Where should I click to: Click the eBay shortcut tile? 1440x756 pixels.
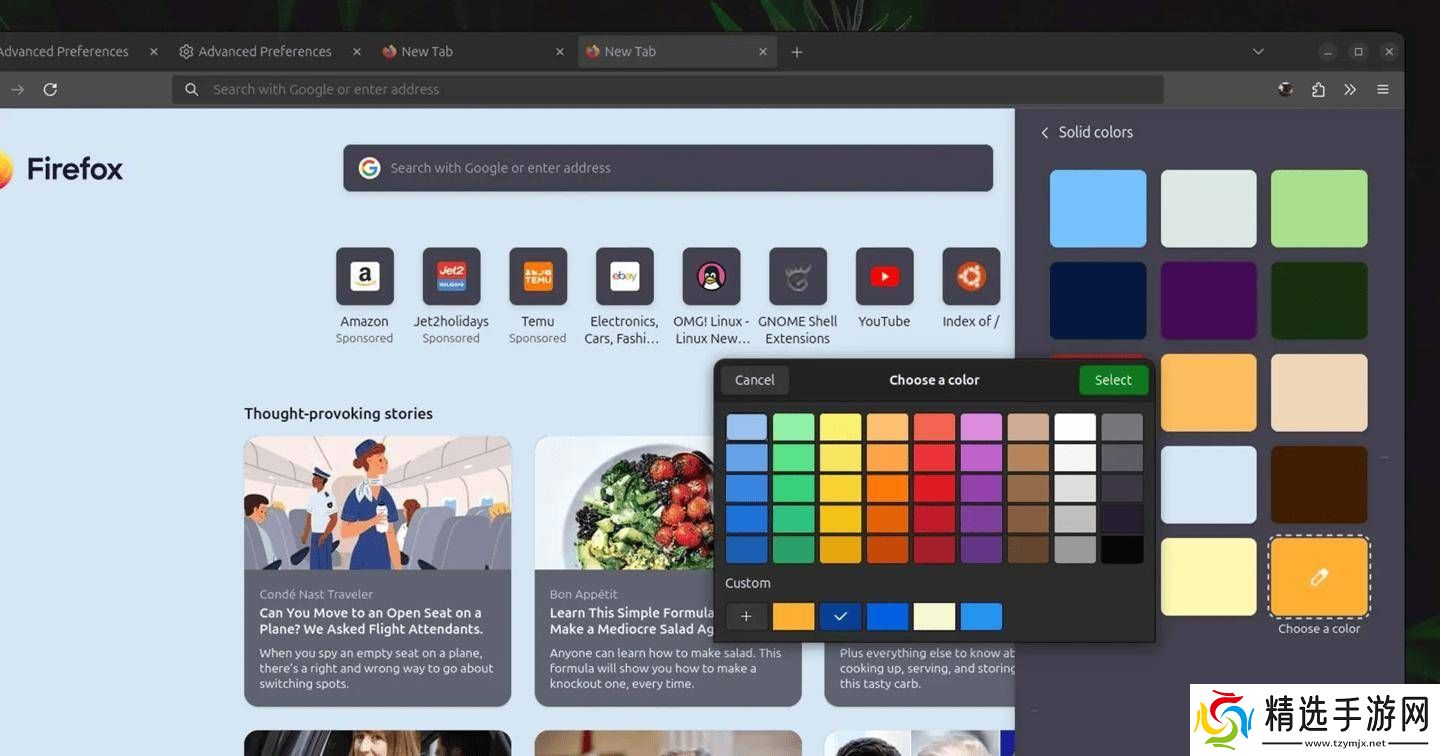coord(625,277)
